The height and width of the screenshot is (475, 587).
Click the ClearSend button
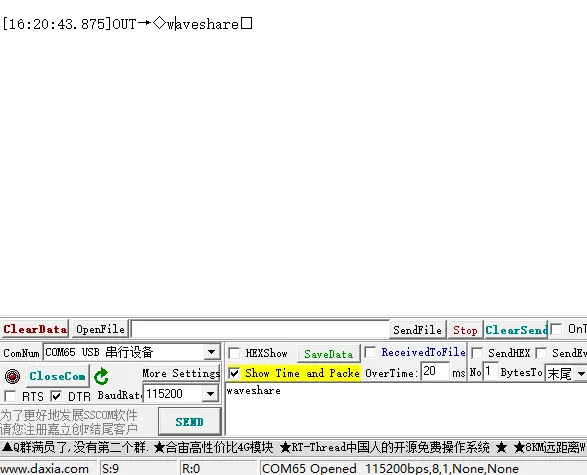(516, 330)
